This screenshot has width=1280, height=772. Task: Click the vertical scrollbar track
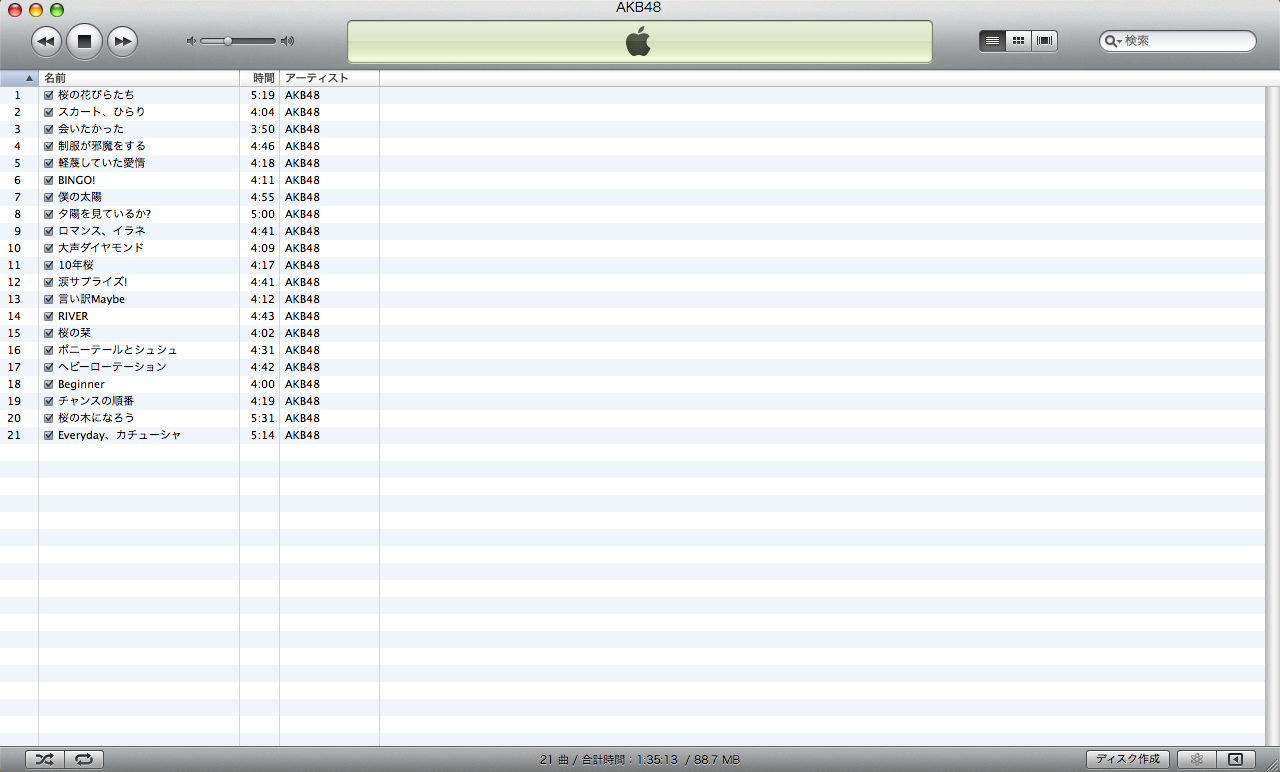pos(1272,415)
